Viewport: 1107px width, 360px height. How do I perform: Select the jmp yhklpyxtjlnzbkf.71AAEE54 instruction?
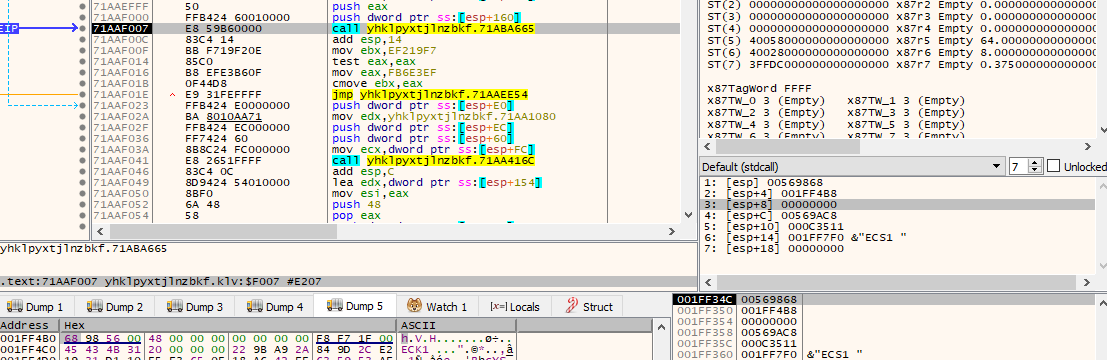point(430,94)
